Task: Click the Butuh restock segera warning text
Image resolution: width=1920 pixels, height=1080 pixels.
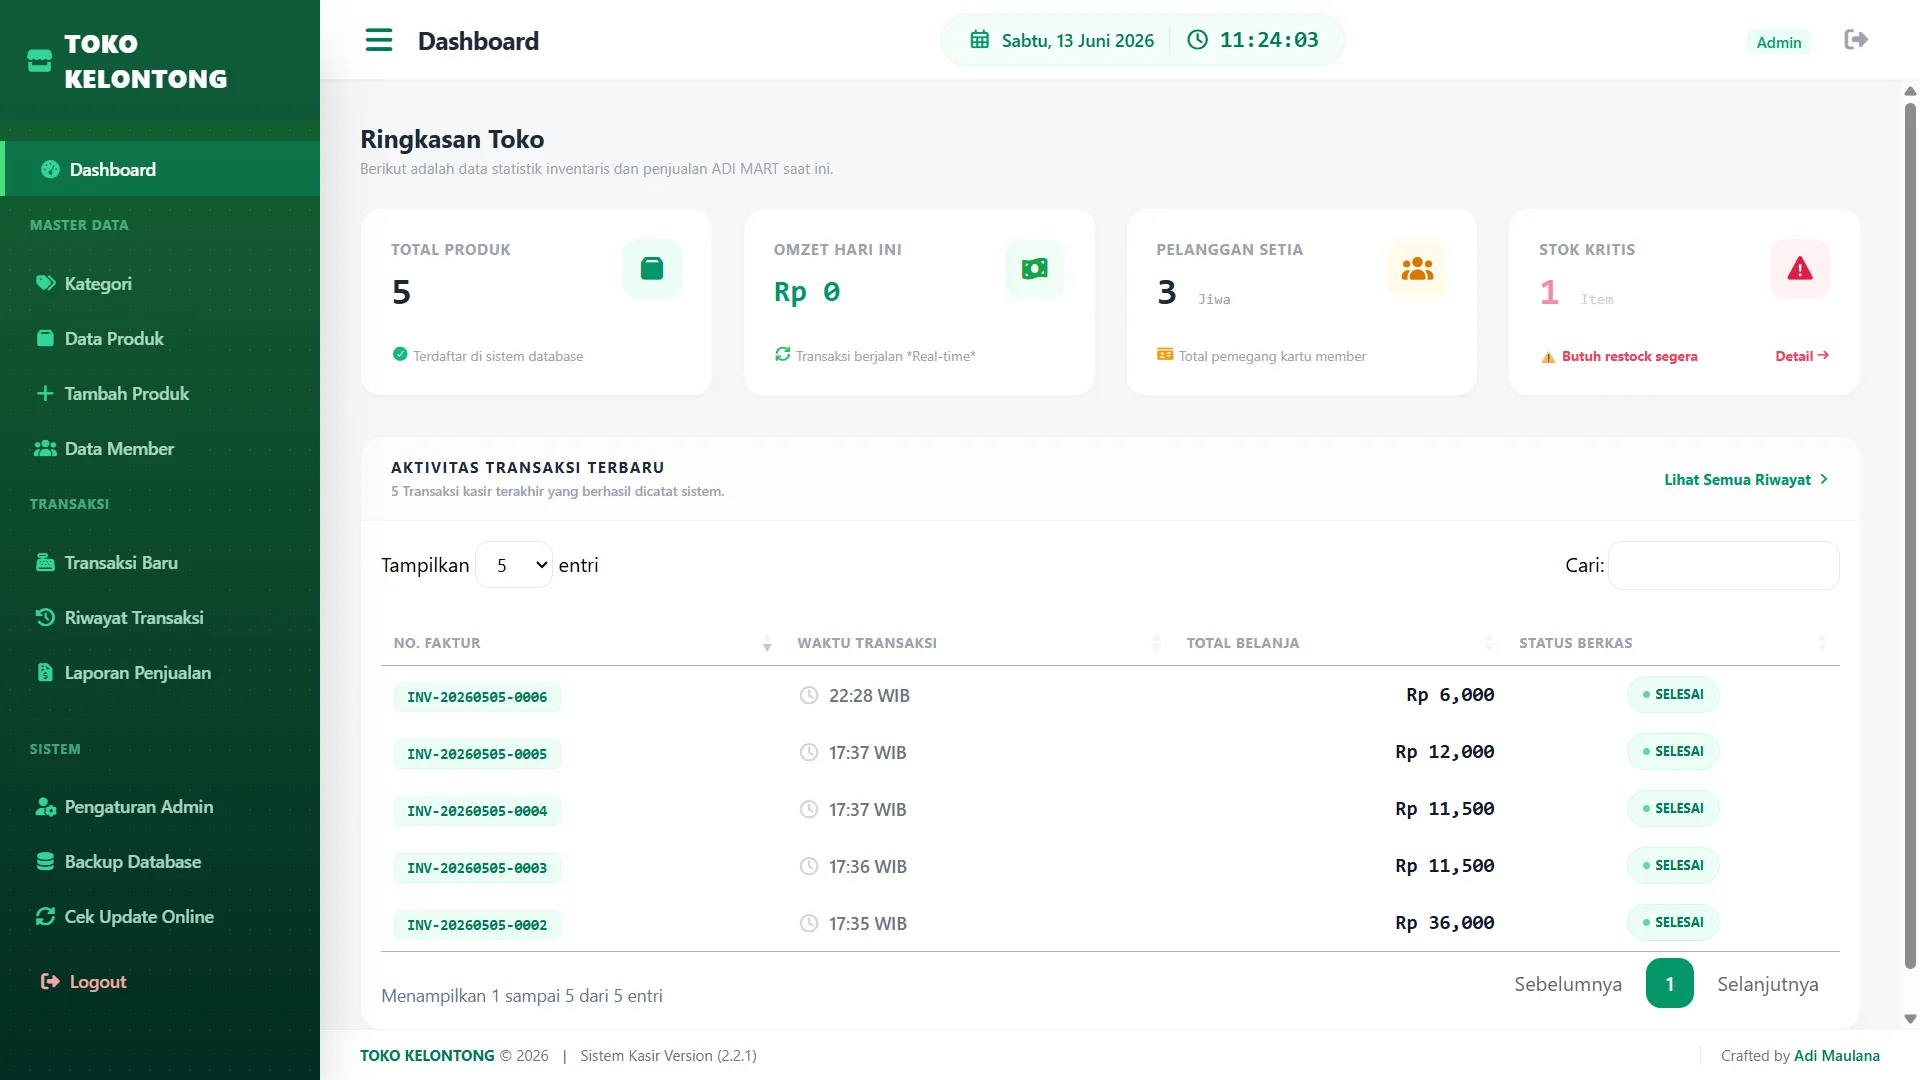Action: click(1630, 356)
